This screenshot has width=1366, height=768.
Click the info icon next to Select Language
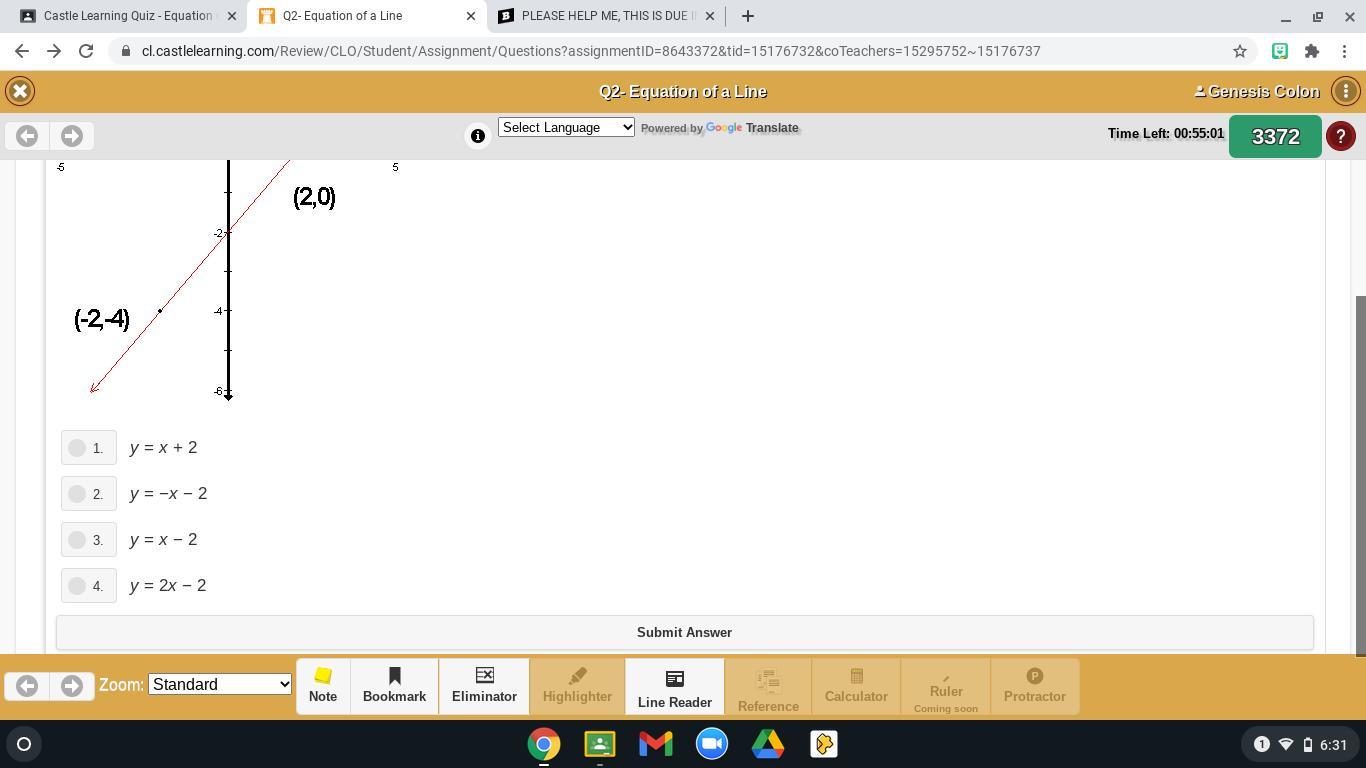point(478,136)
